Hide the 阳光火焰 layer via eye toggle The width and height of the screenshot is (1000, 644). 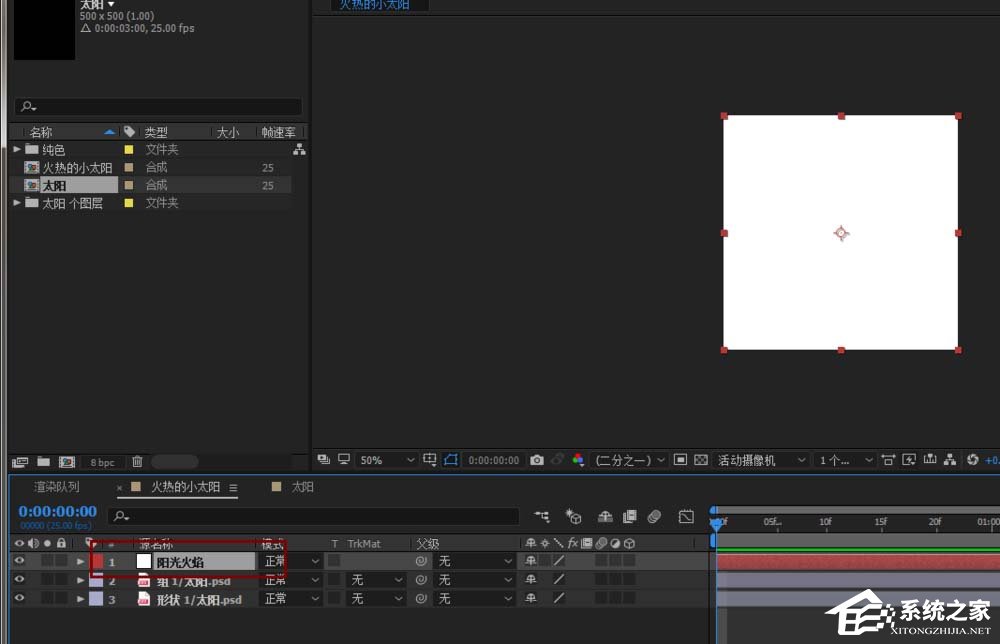19,562
